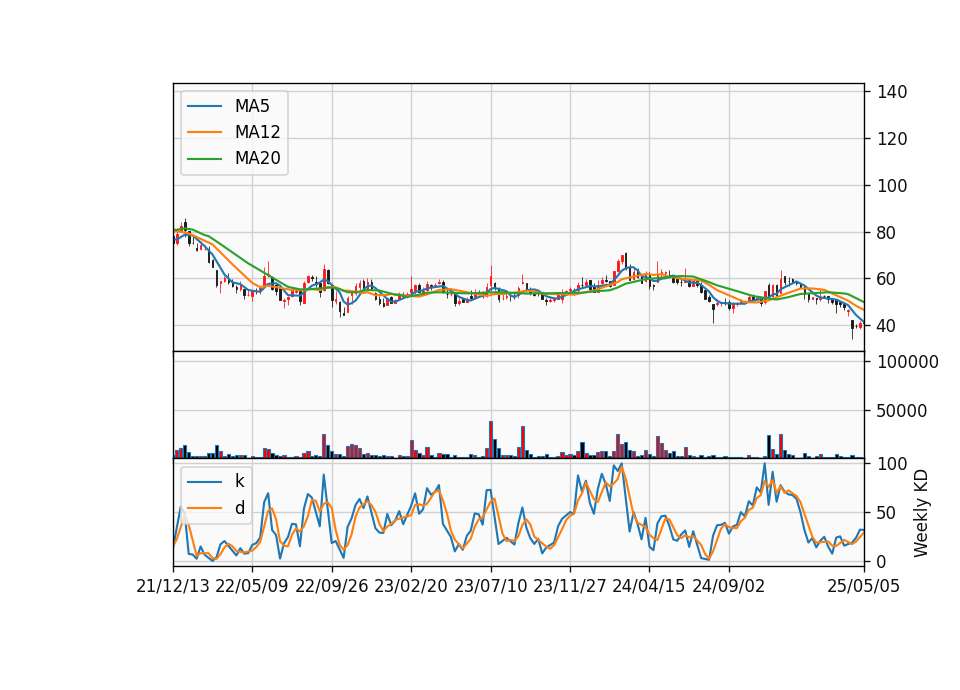
Task: Click the 24/04/15 date label
Action: tap(649, 586)
